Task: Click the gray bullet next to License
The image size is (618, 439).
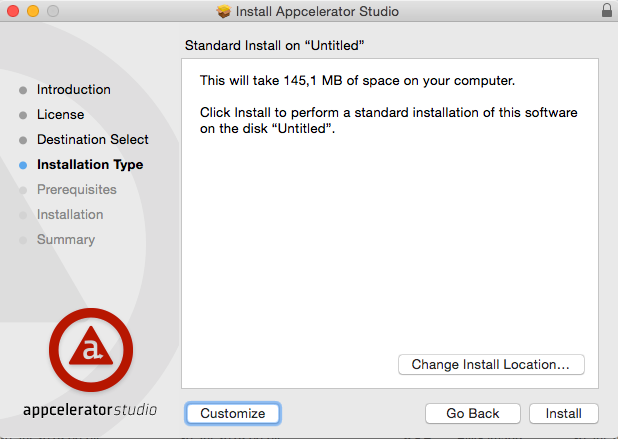Action: tap(23, 115)
